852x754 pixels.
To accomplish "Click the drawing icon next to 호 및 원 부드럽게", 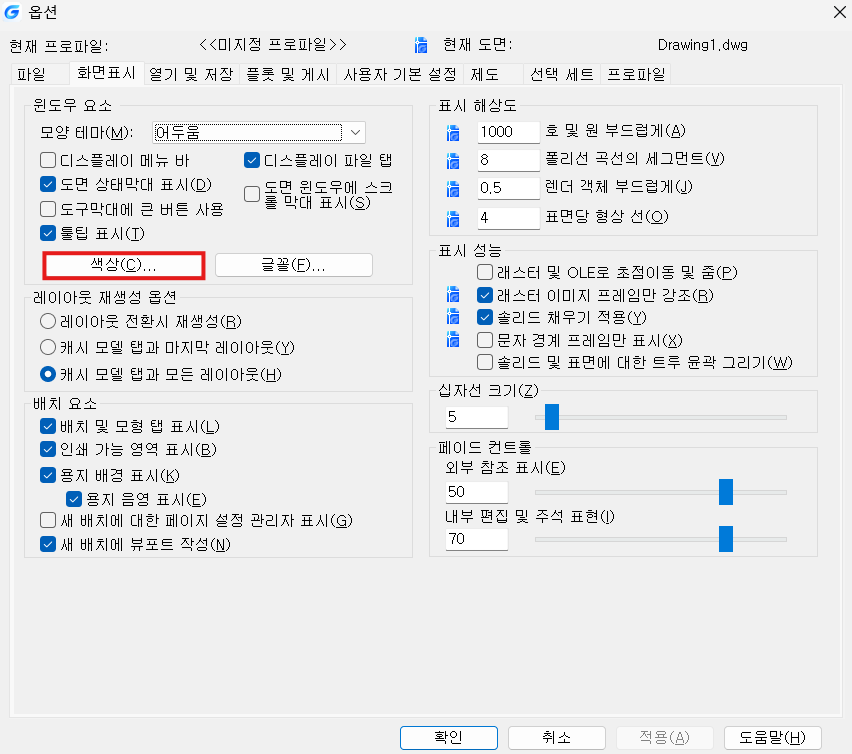I will point(453,132).
